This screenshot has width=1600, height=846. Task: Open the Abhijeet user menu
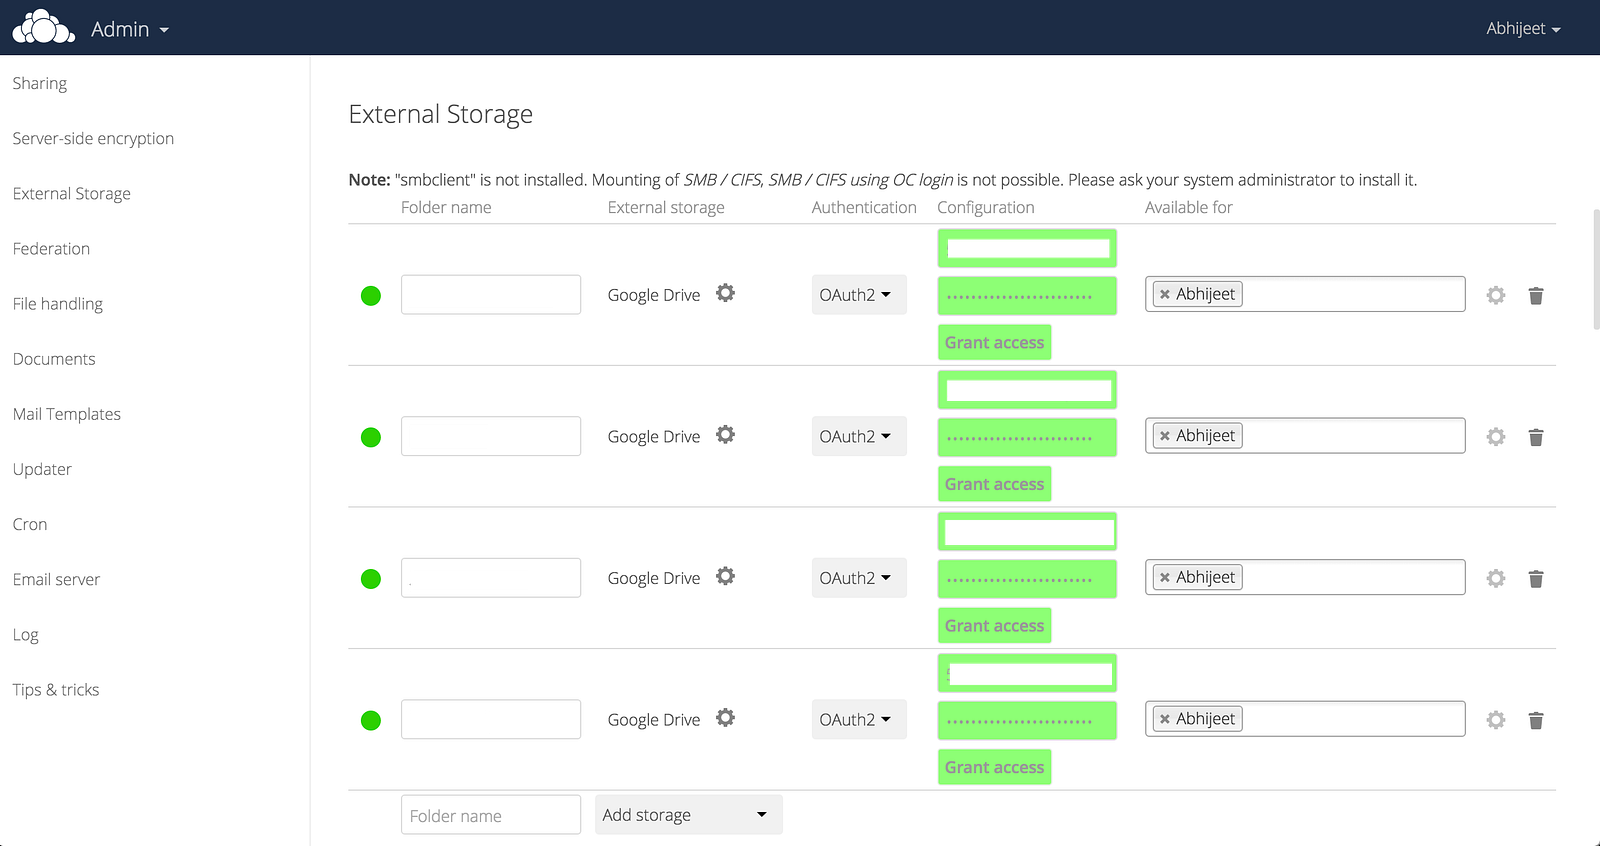point(1523,29)
